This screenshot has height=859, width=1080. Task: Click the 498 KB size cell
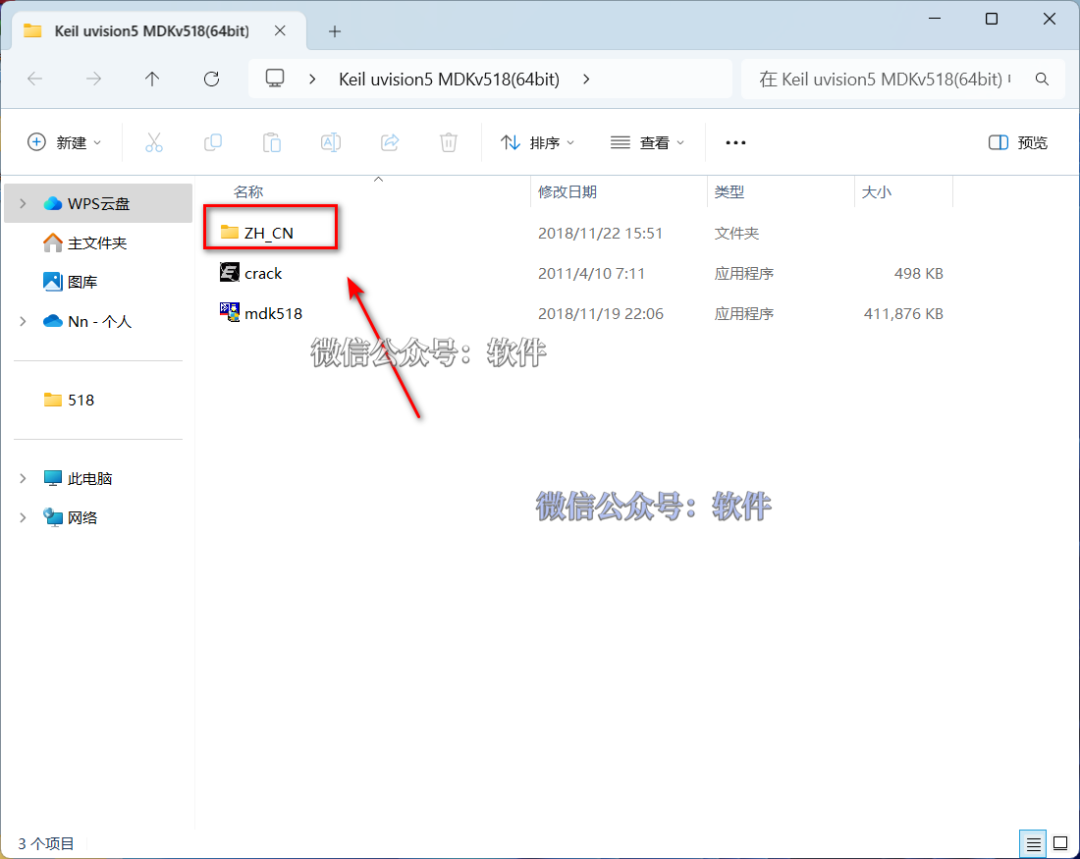(918, 273)
